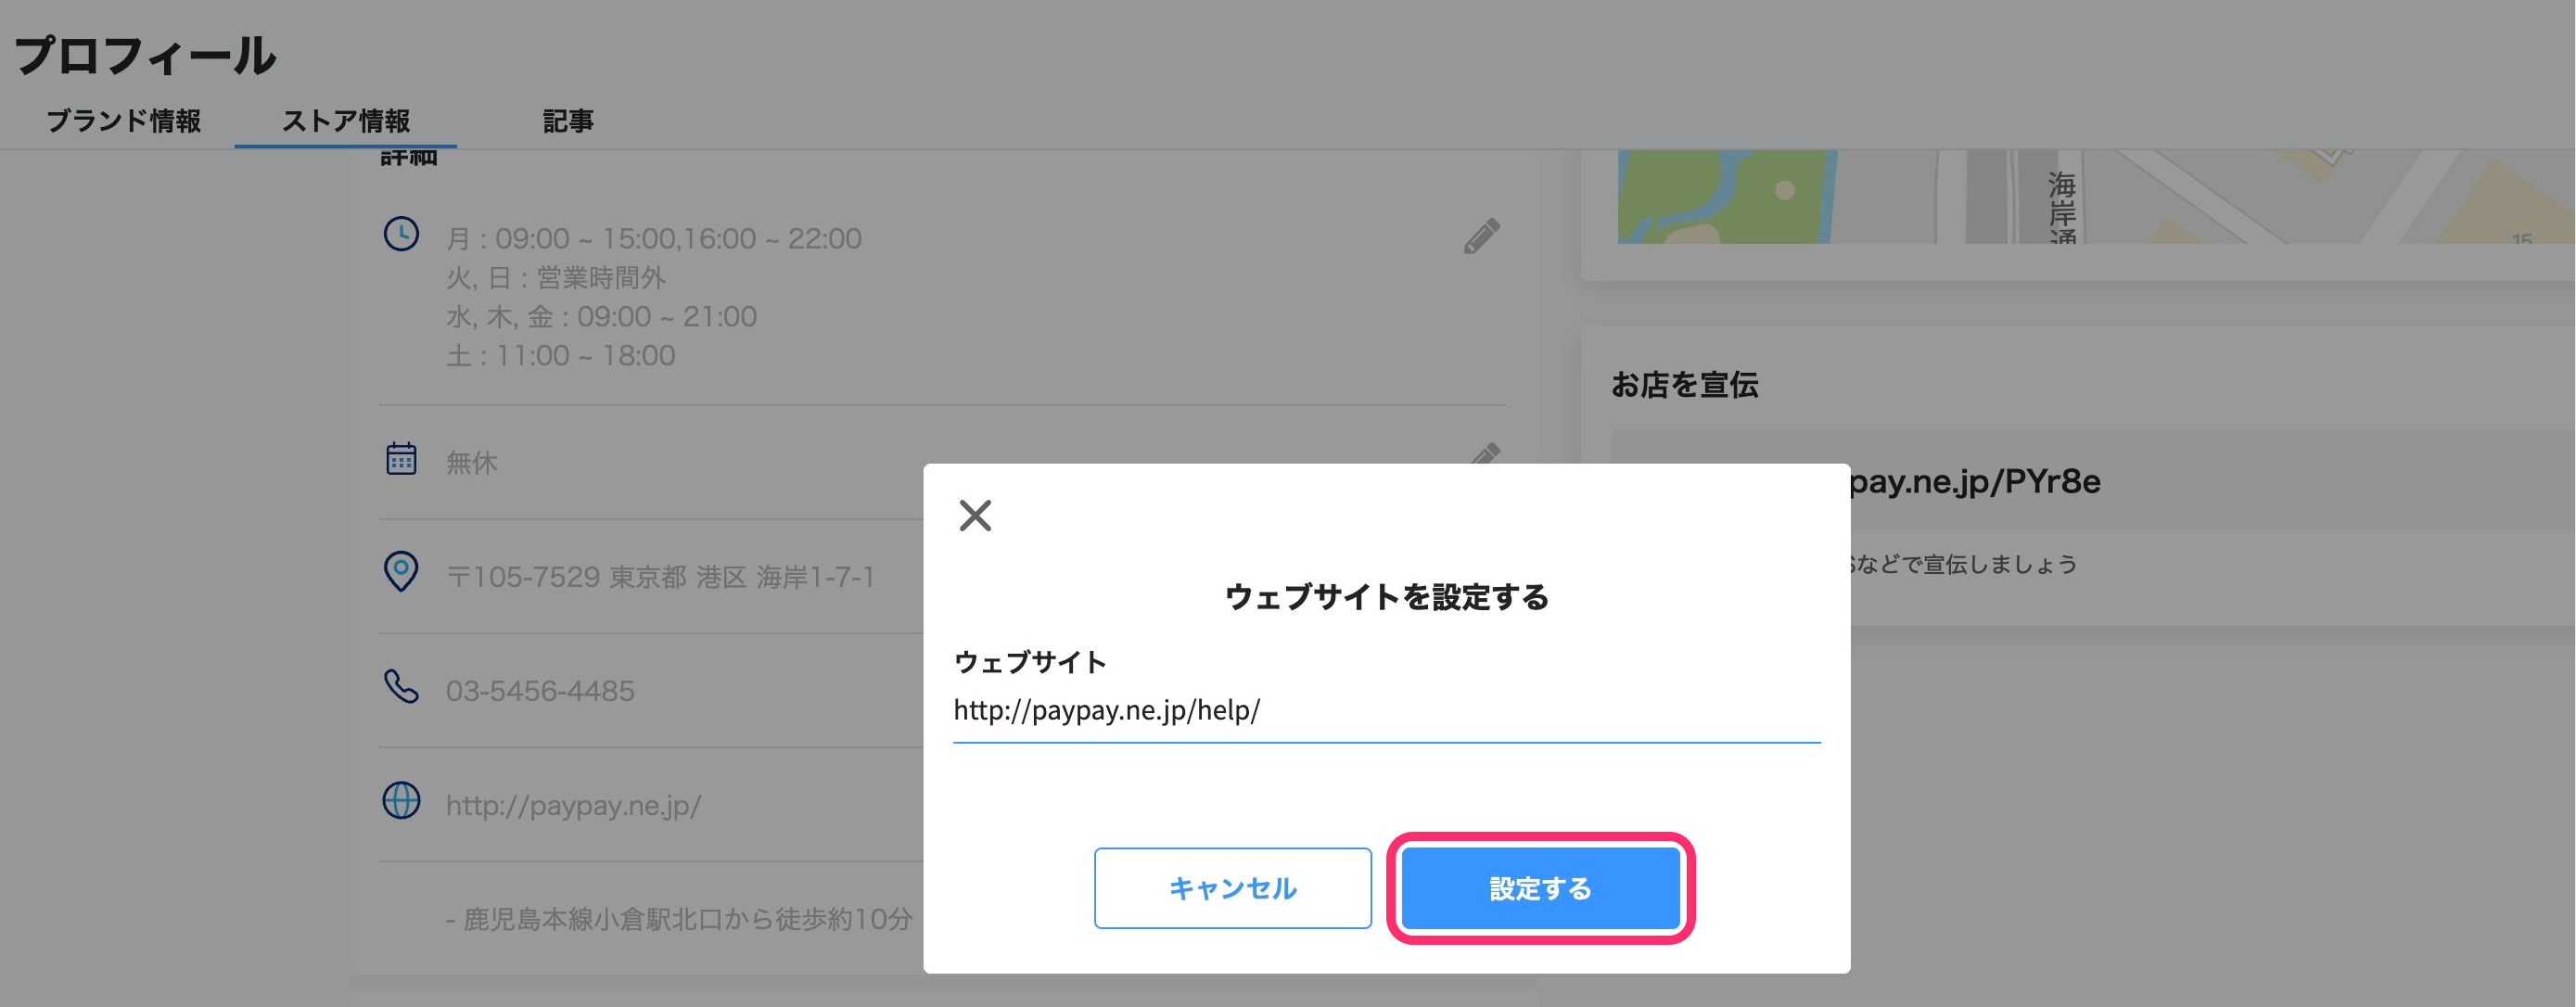Click the phone number 03-5456-4485
Image resolution: width=2576 pixels, height=1007 pixels.
[540, 691]
